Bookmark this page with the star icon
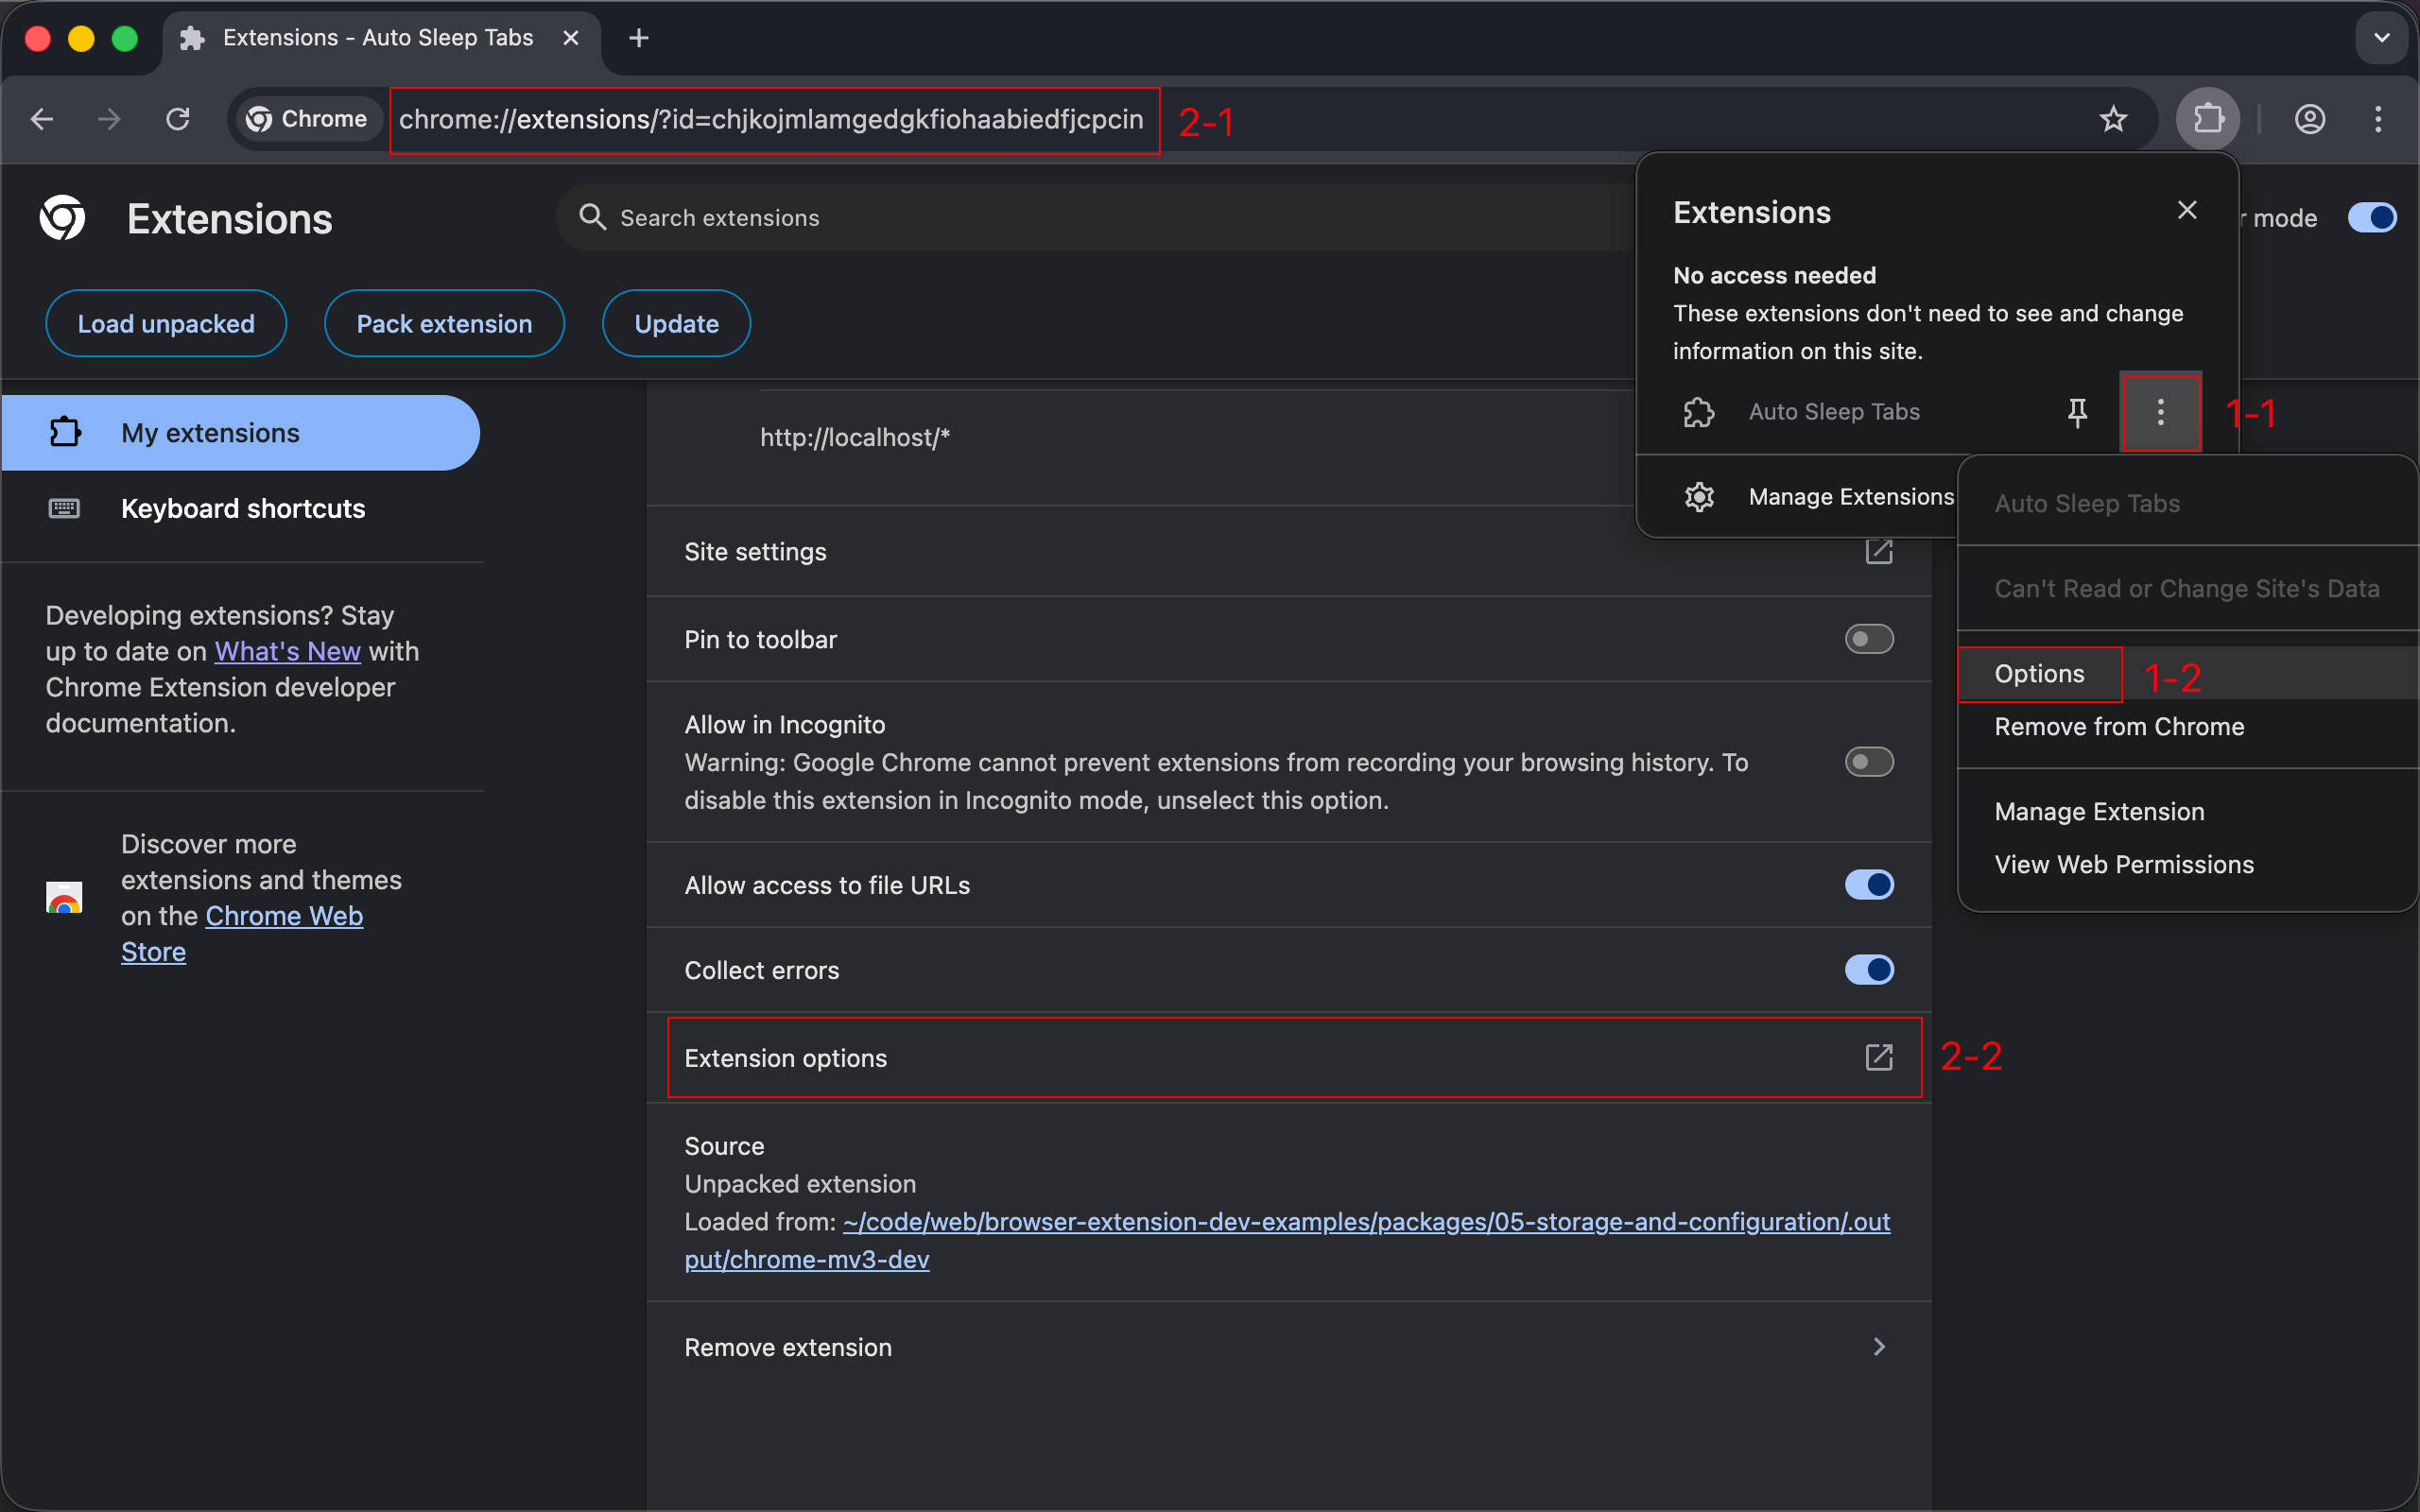The image size is (2420, 1512). point(2112,119)
